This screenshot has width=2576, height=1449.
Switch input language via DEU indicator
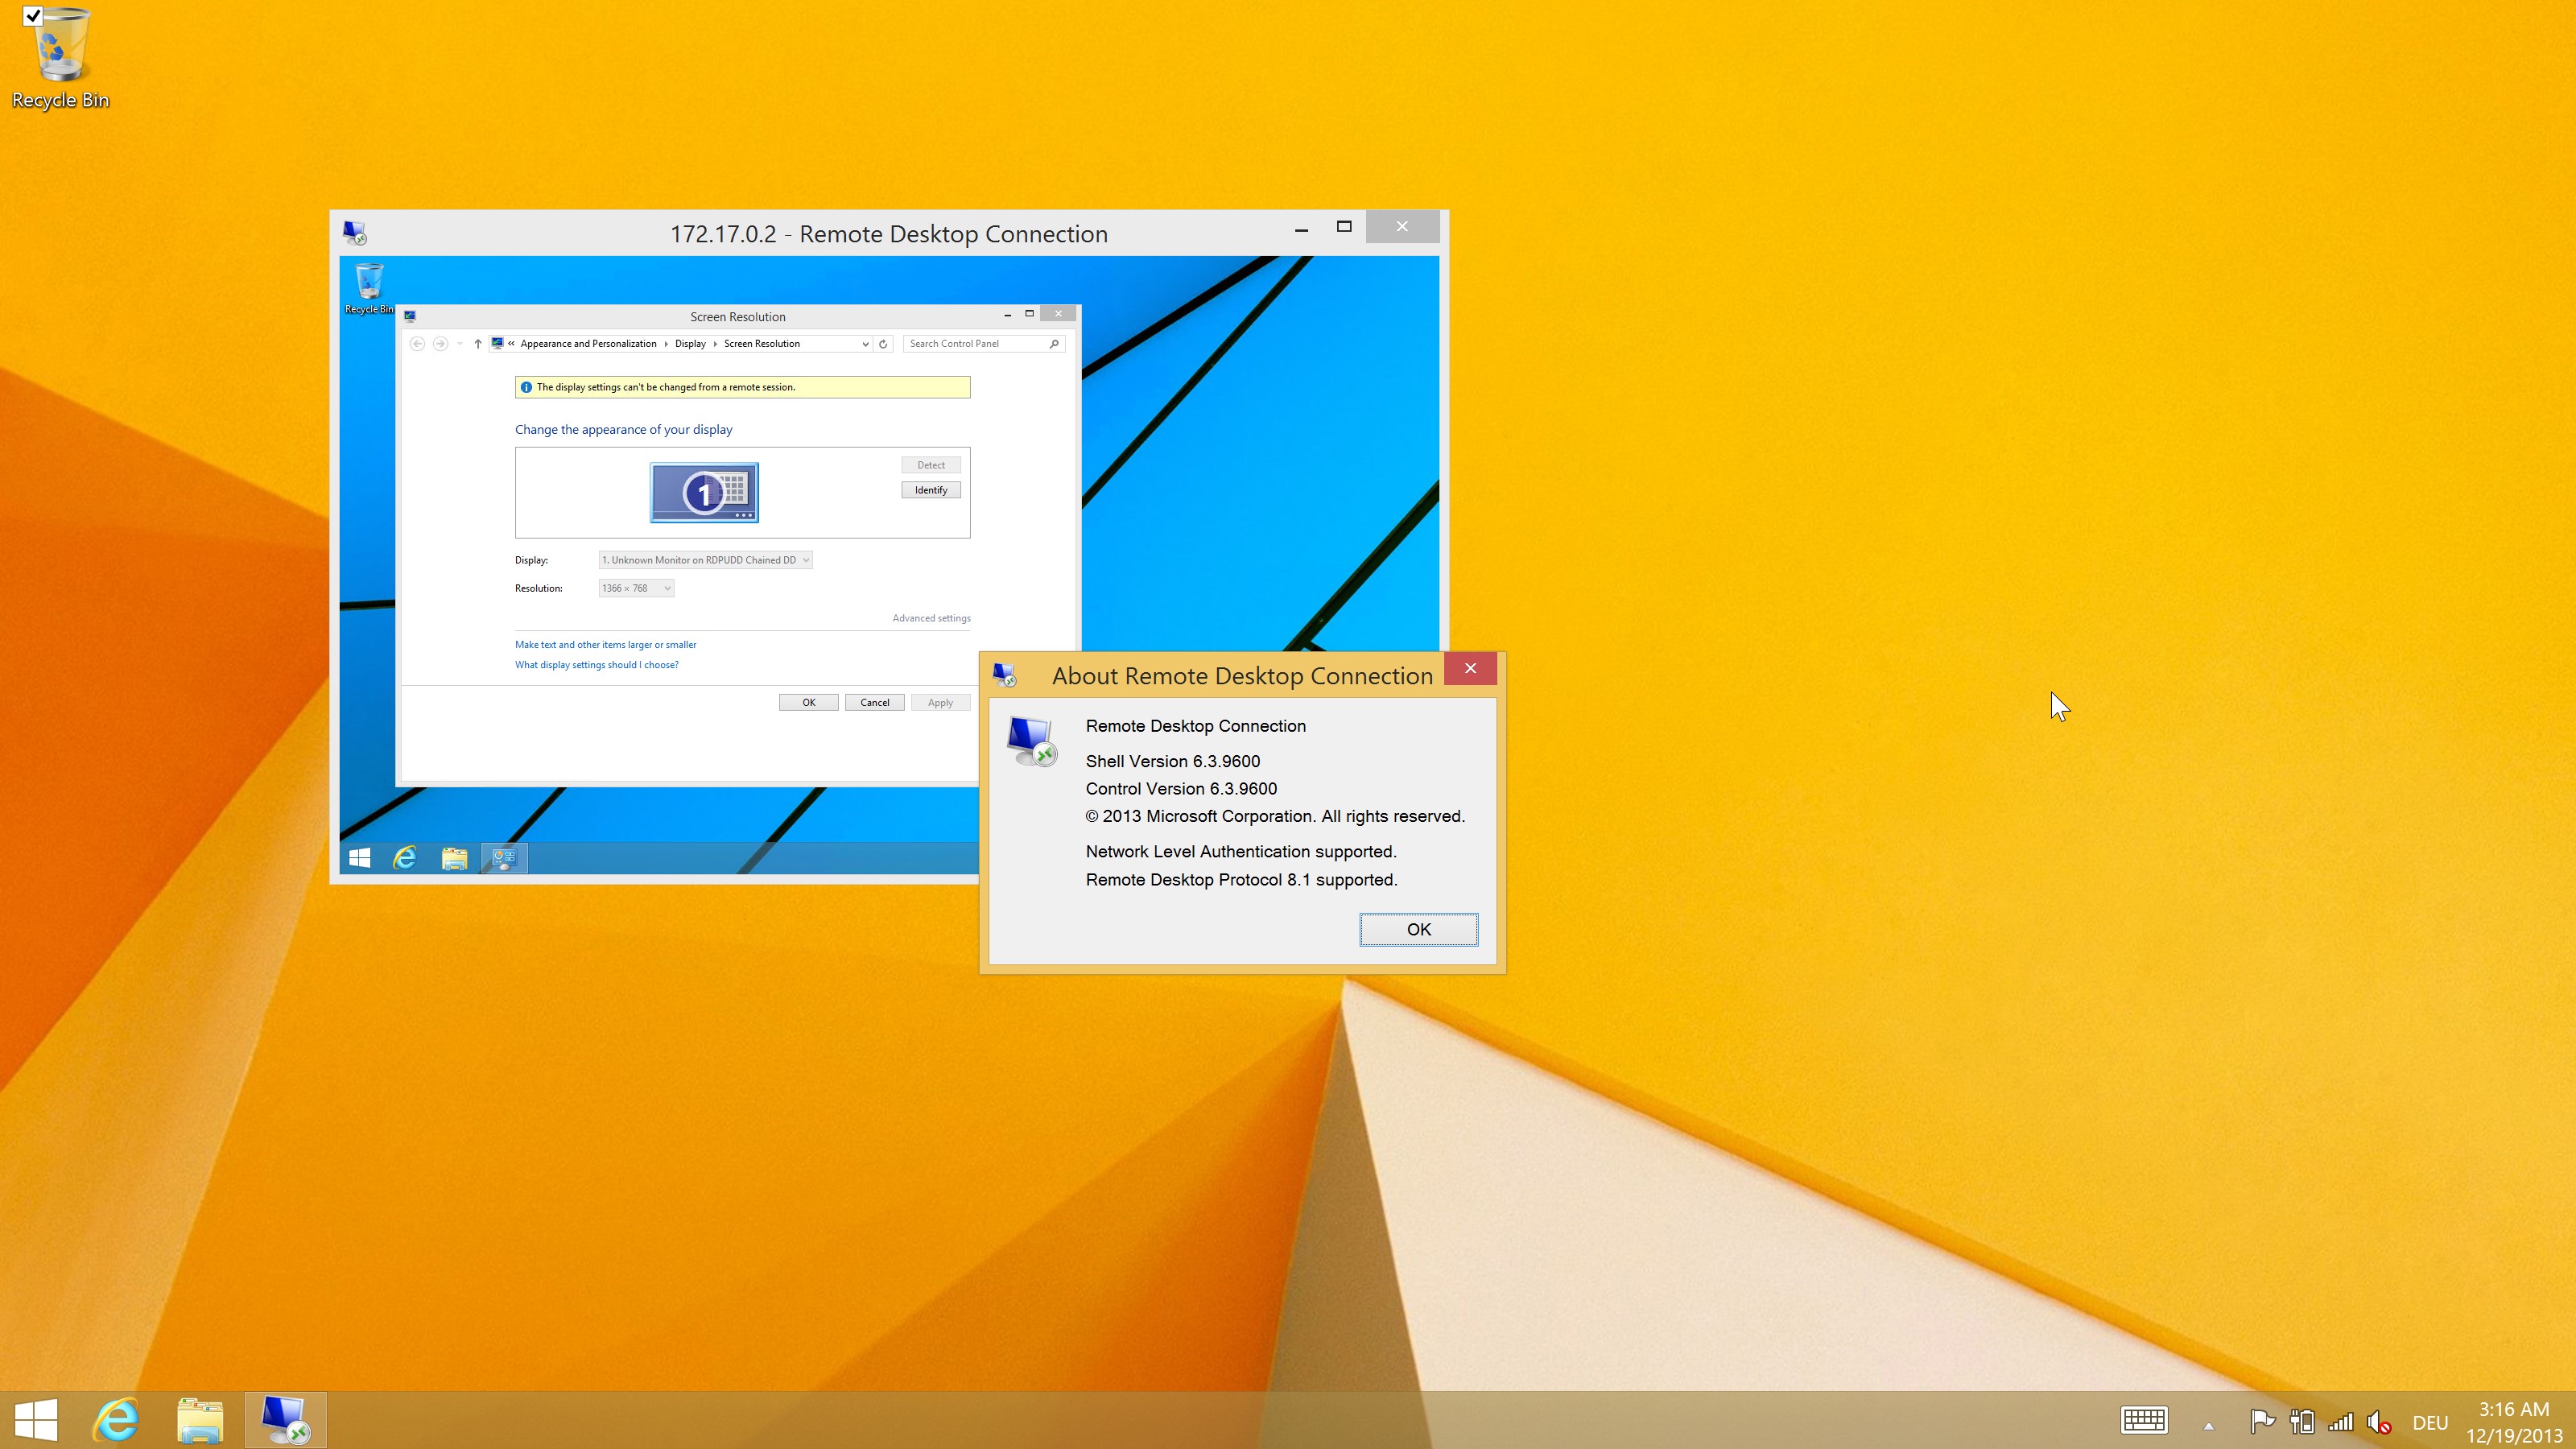(x=2430, y=1422)
